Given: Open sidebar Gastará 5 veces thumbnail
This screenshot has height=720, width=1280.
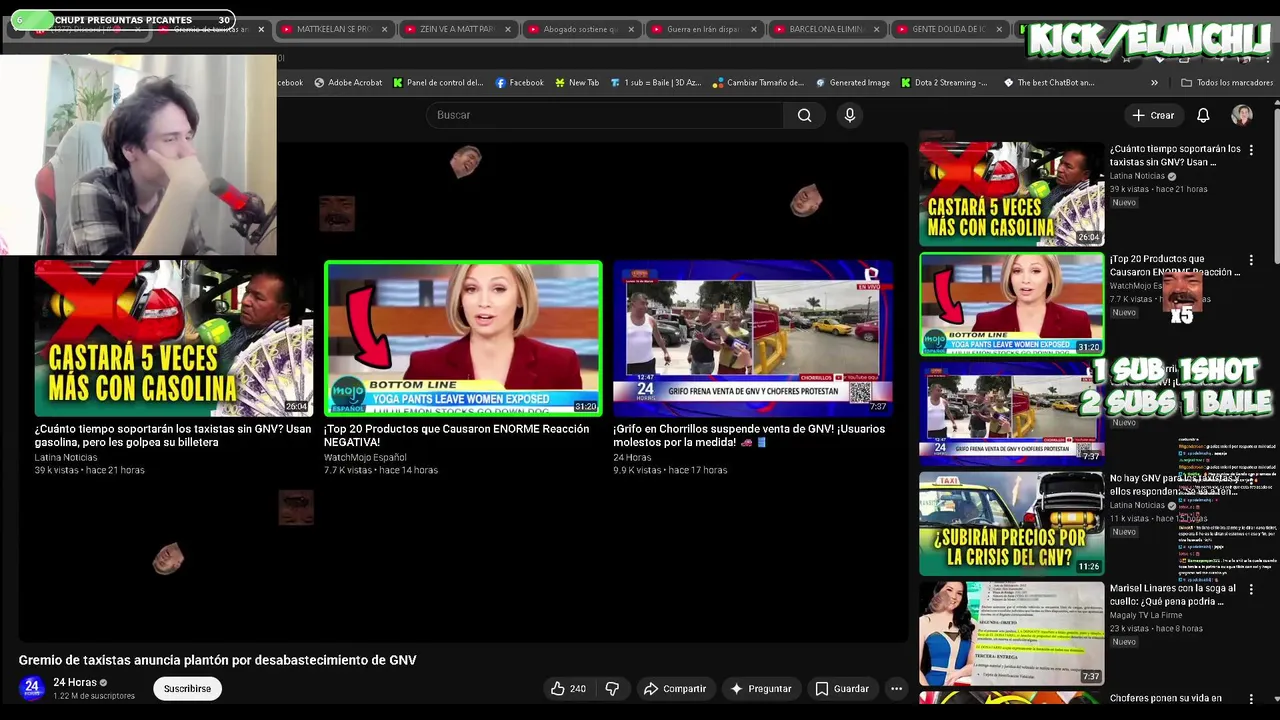Looking at the screenshot, I should [x=1012, y=194].
